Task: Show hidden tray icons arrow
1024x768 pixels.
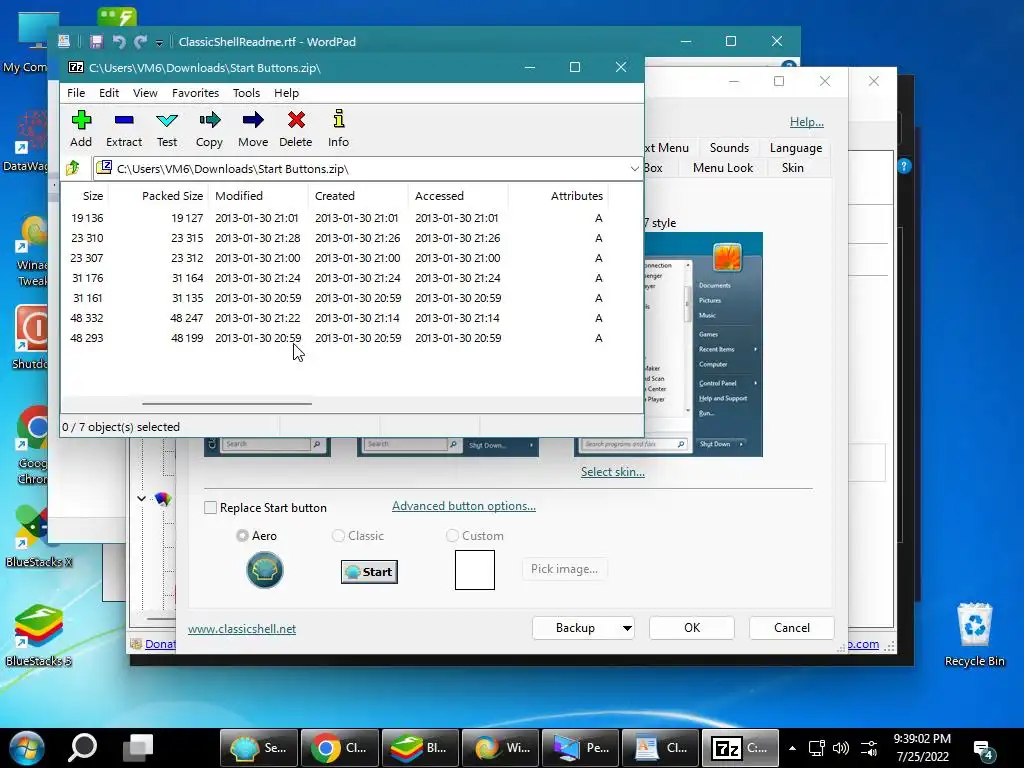Action: tap(792, 748)
